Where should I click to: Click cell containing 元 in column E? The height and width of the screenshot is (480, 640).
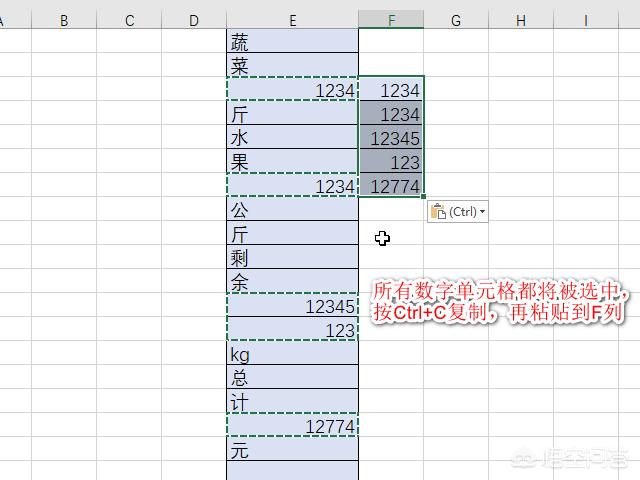[x=293, y=449]
